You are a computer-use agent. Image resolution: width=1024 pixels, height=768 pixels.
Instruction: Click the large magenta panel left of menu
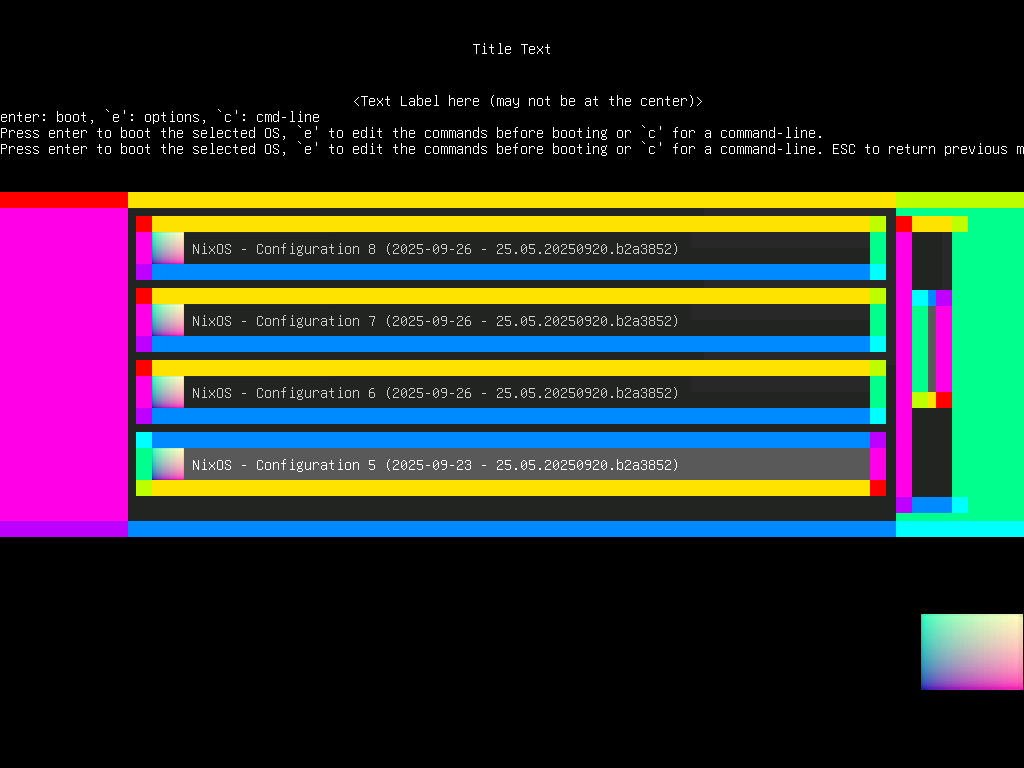(x=64, y=364)
